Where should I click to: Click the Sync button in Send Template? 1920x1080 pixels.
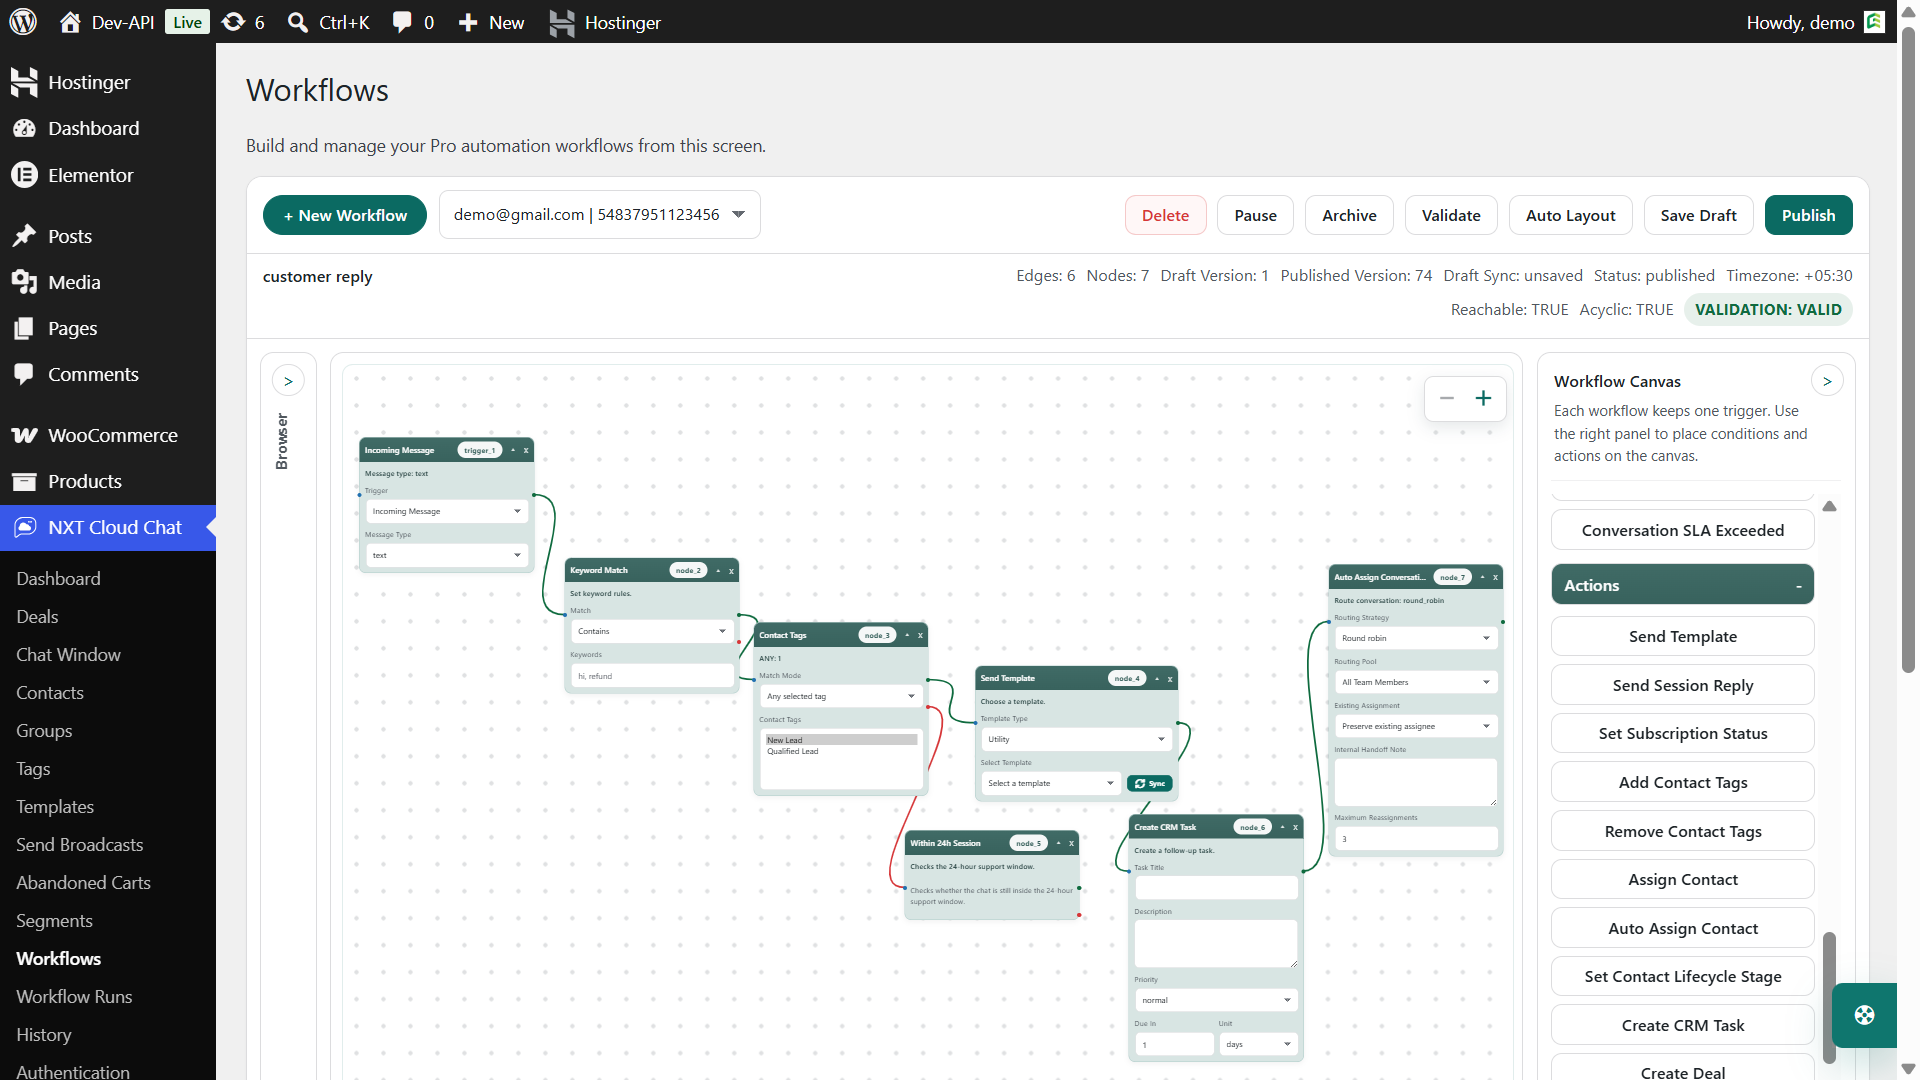point(1149,784)
